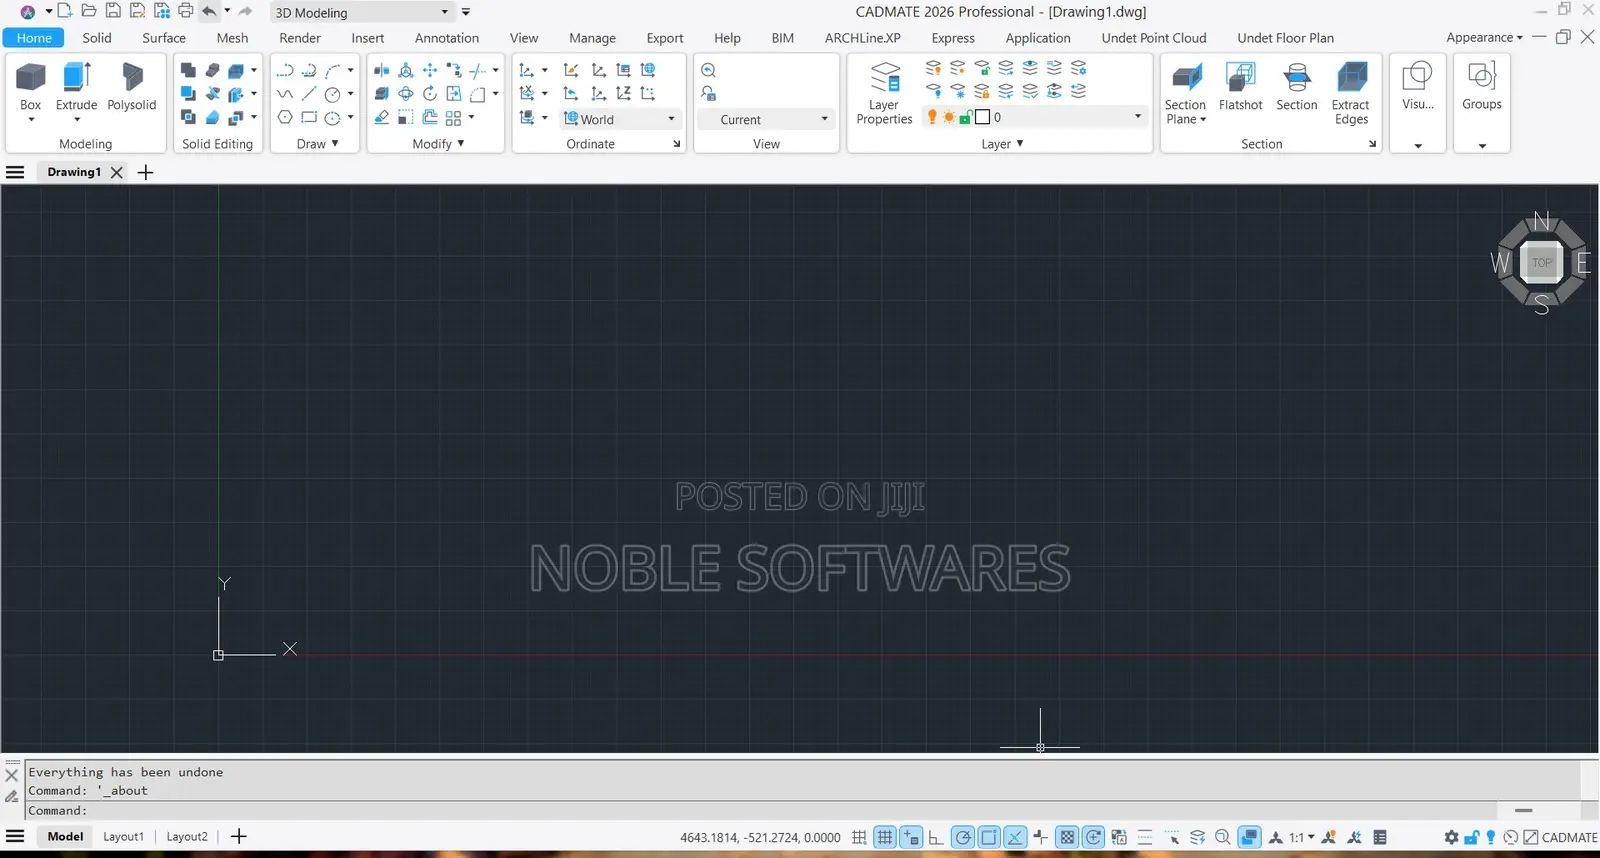This screenshot has width=1600, height=858.
Task: Open the layer 0 dropdown list
Action: click(x=1138, y=117)
